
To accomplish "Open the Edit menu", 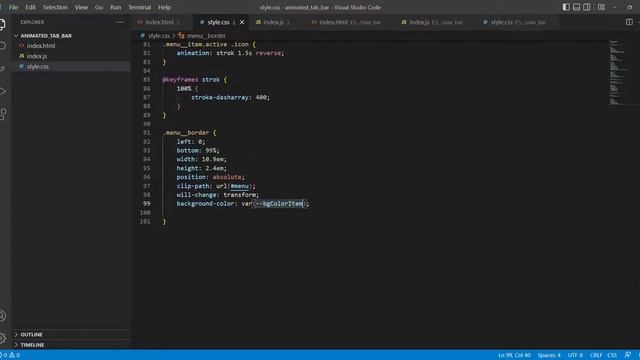I will 30,7.
